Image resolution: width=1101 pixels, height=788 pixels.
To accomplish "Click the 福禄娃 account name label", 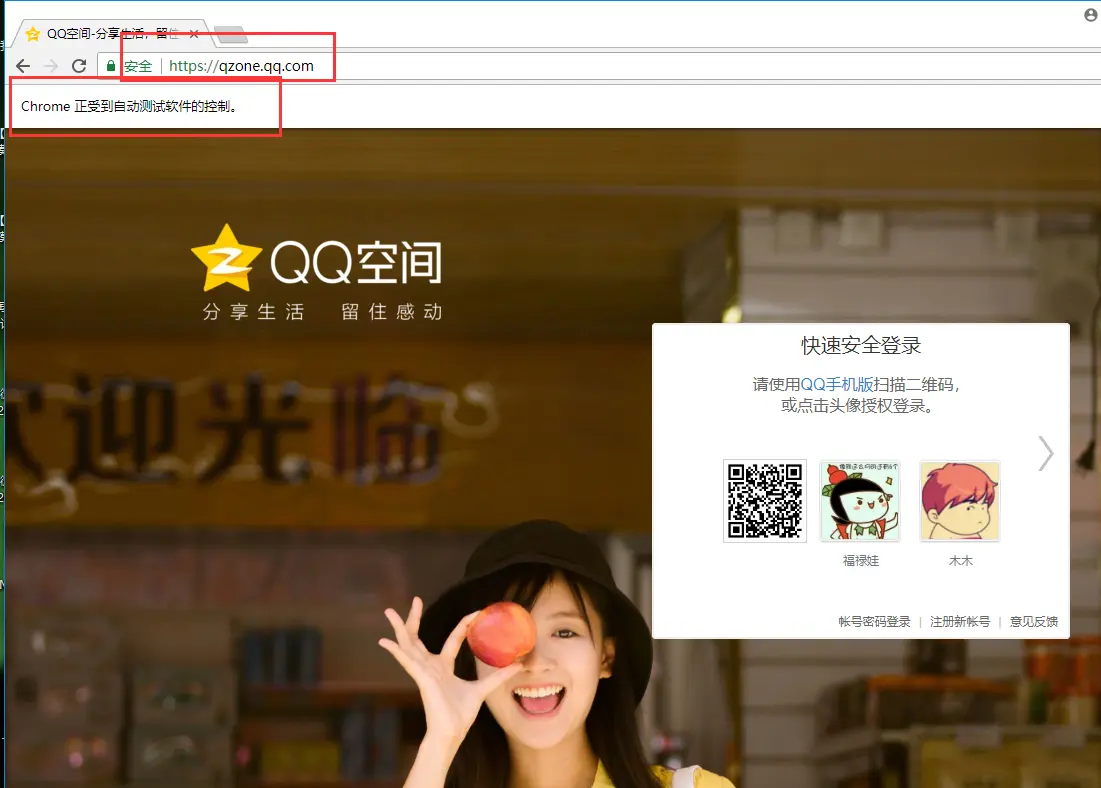I will point(861,560).
